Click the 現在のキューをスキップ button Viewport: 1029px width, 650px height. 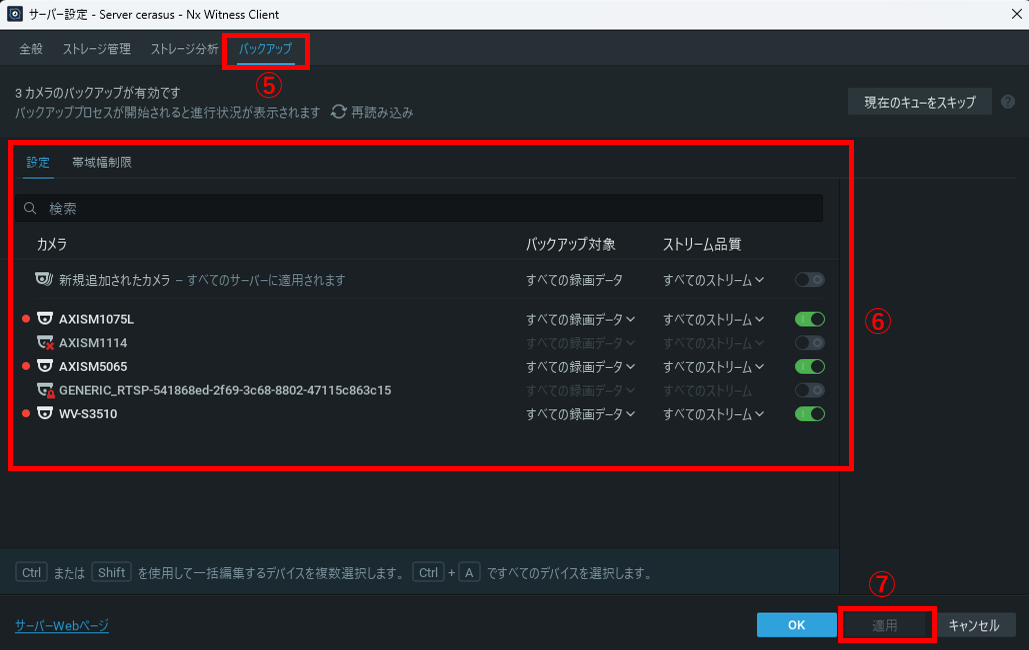919,102
